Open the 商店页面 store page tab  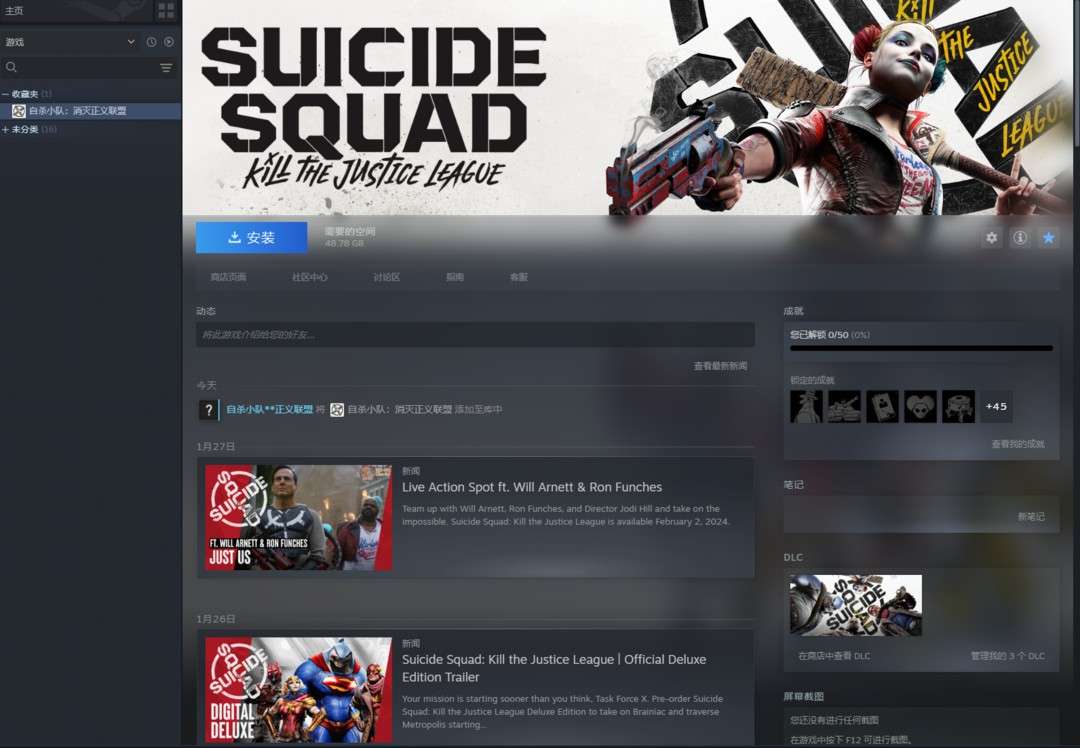[228, 277]
